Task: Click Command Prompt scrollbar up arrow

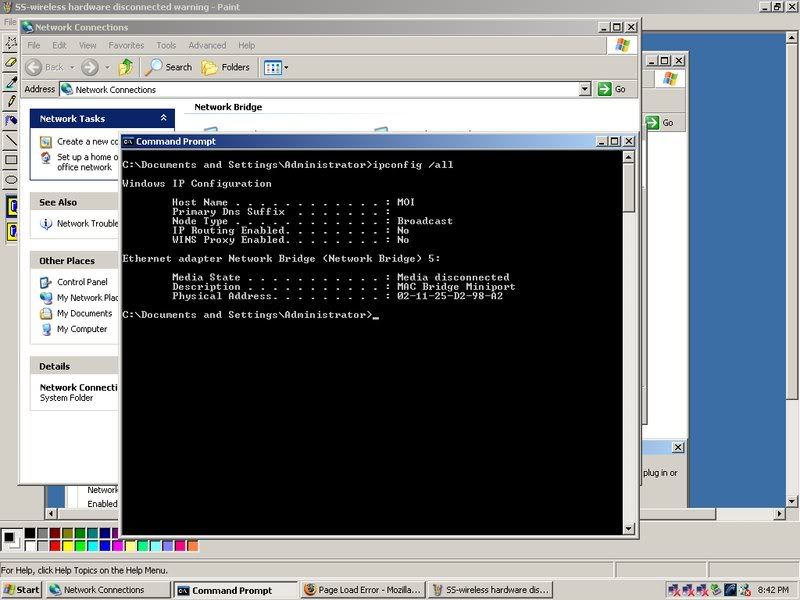Action: [x=629, y=157]
